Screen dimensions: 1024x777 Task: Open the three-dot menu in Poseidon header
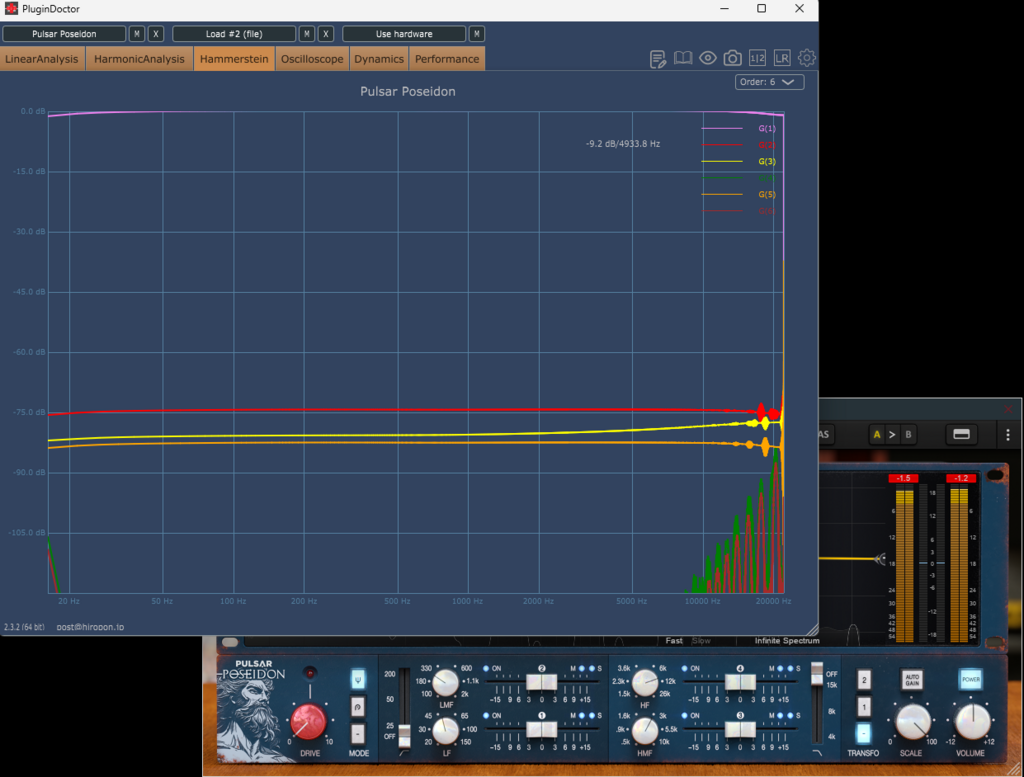[x=1008, y=435]
